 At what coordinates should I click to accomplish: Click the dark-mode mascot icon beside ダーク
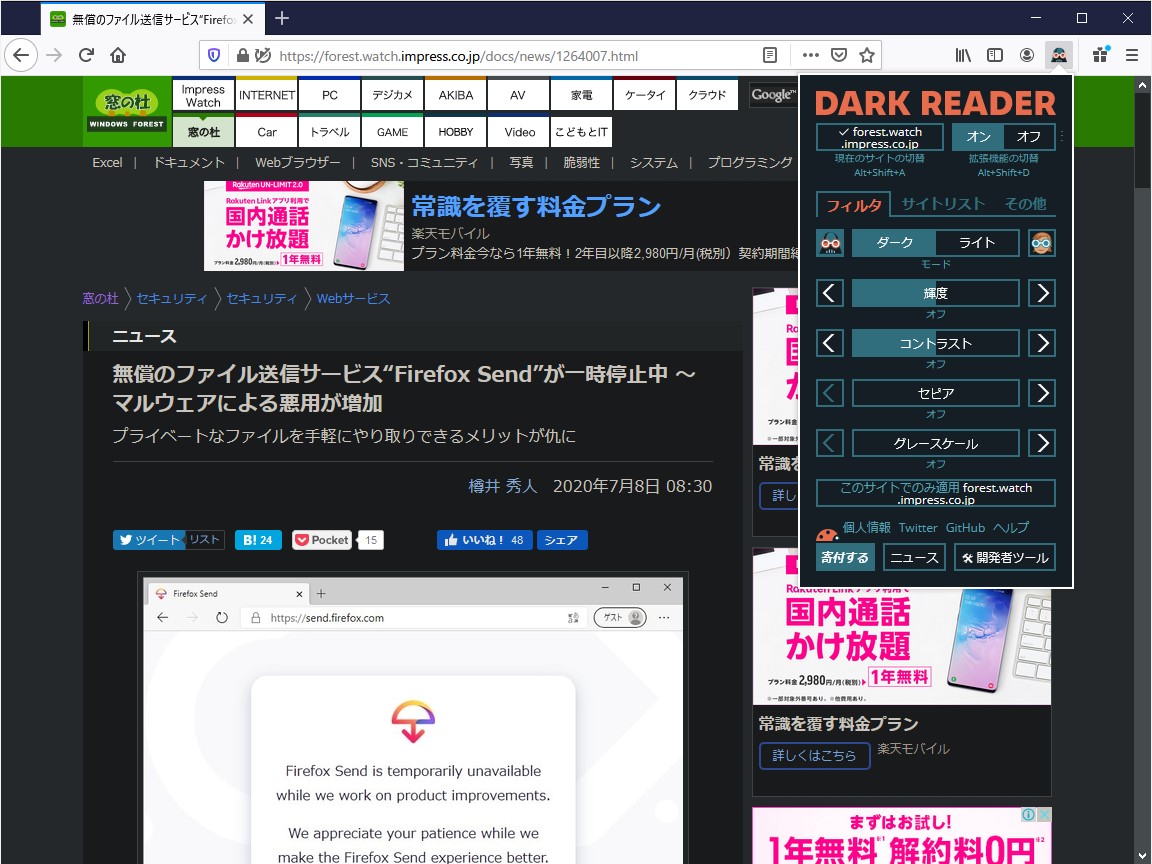(x=829, y=242)
